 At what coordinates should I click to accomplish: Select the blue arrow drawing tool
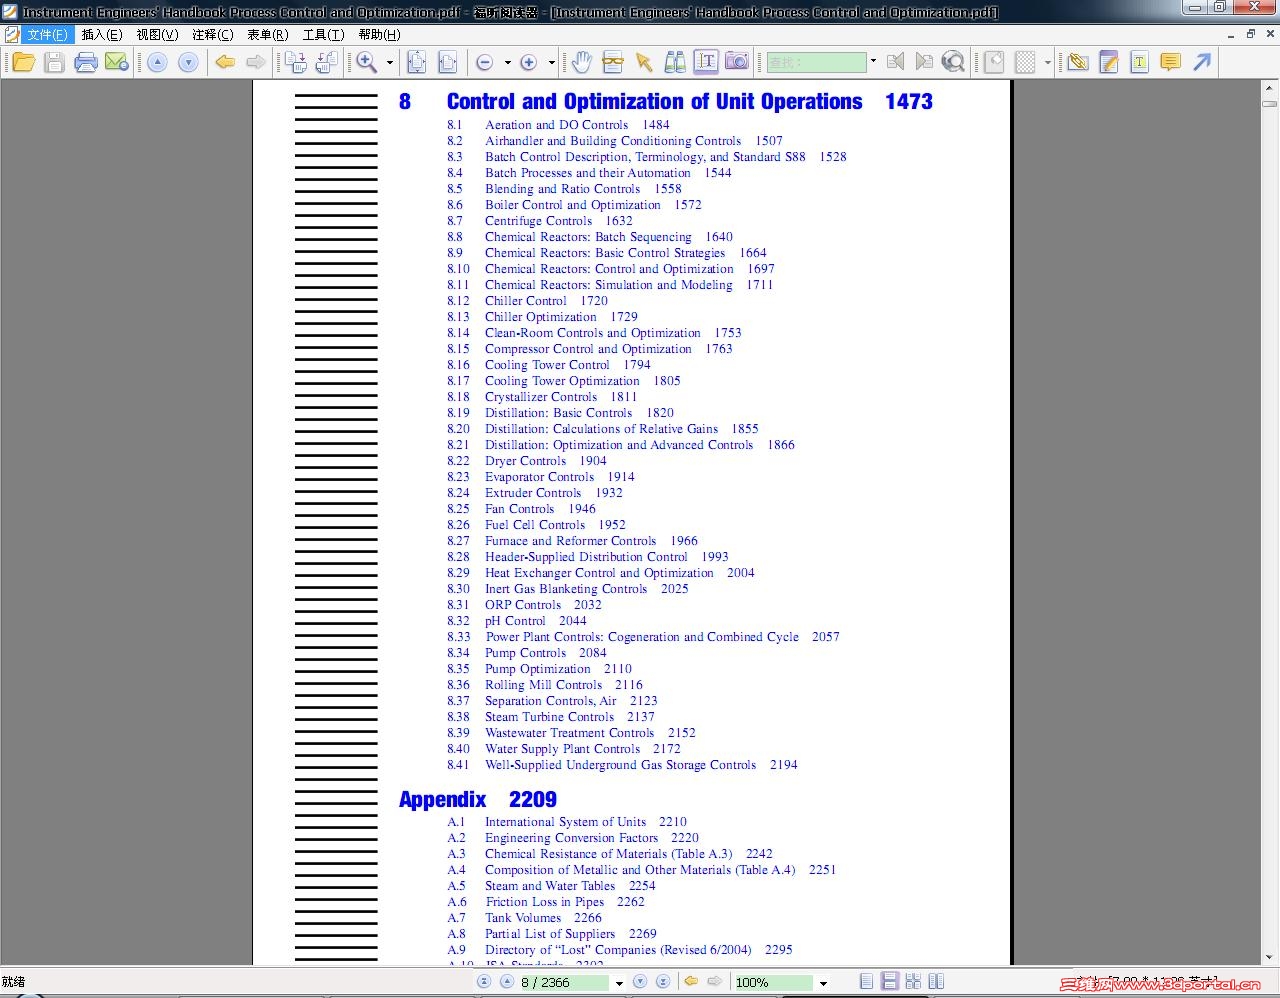point(1202,62)
